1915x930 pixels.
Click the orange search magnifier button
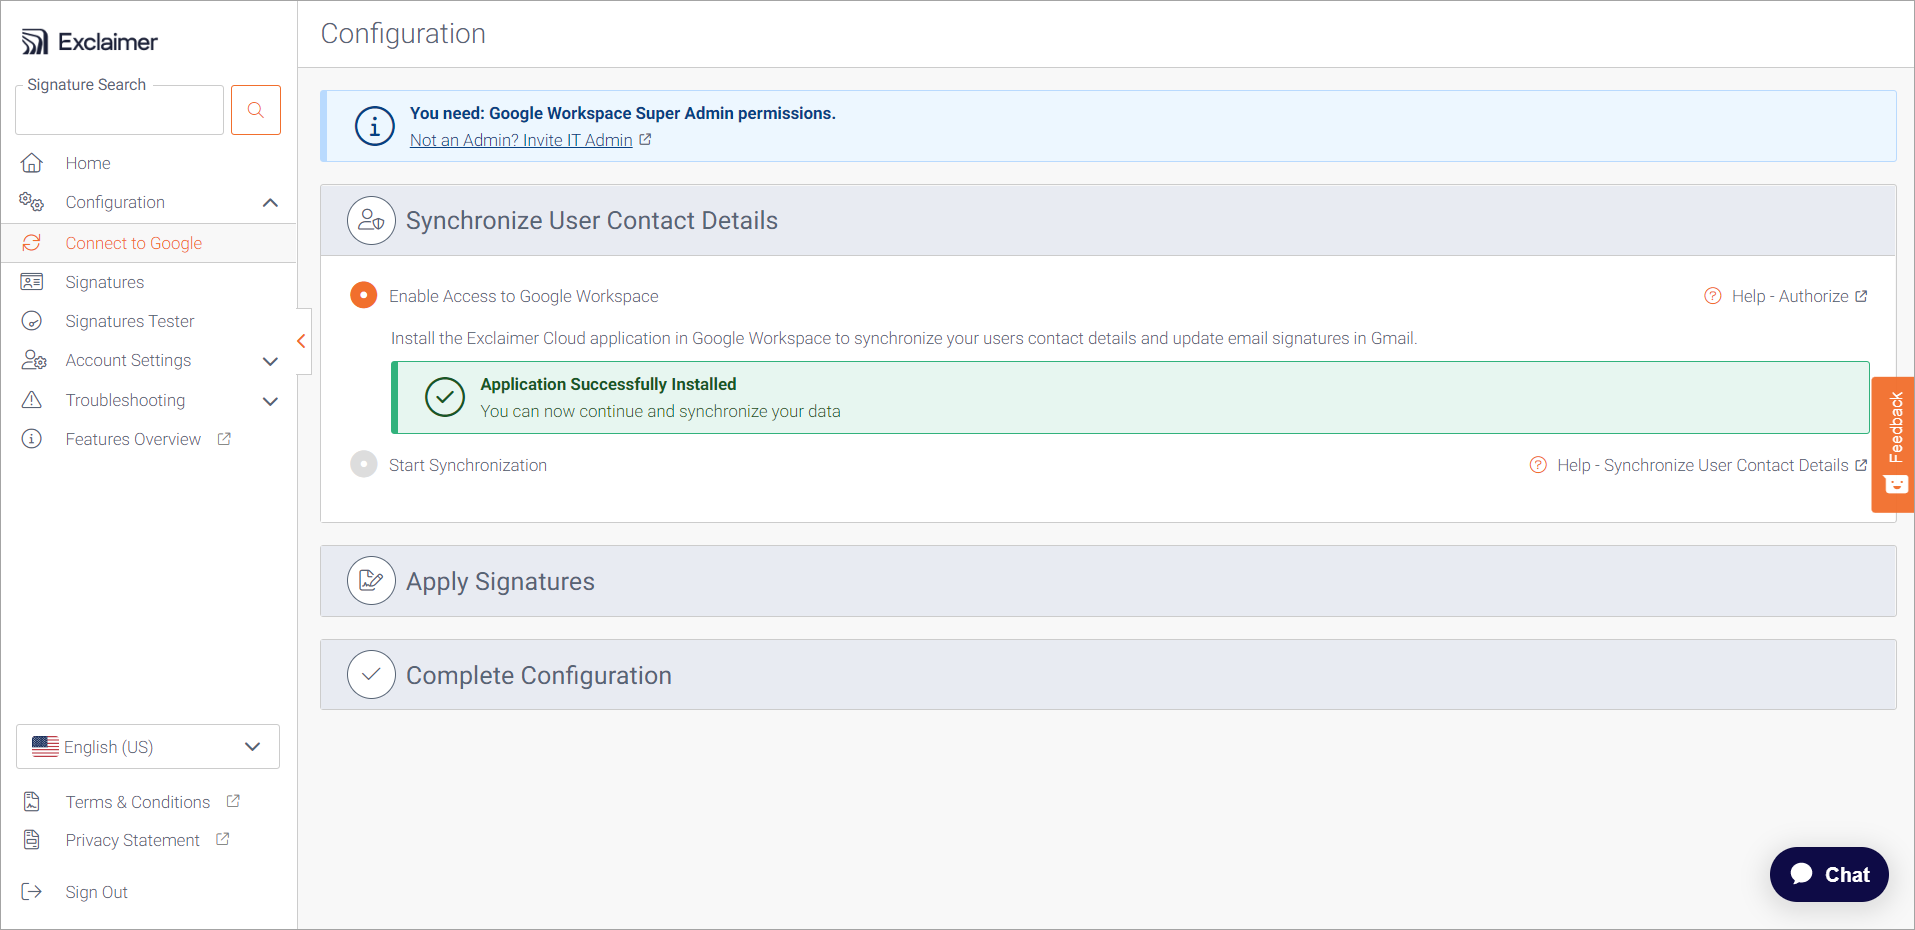[x=256, y=110]
